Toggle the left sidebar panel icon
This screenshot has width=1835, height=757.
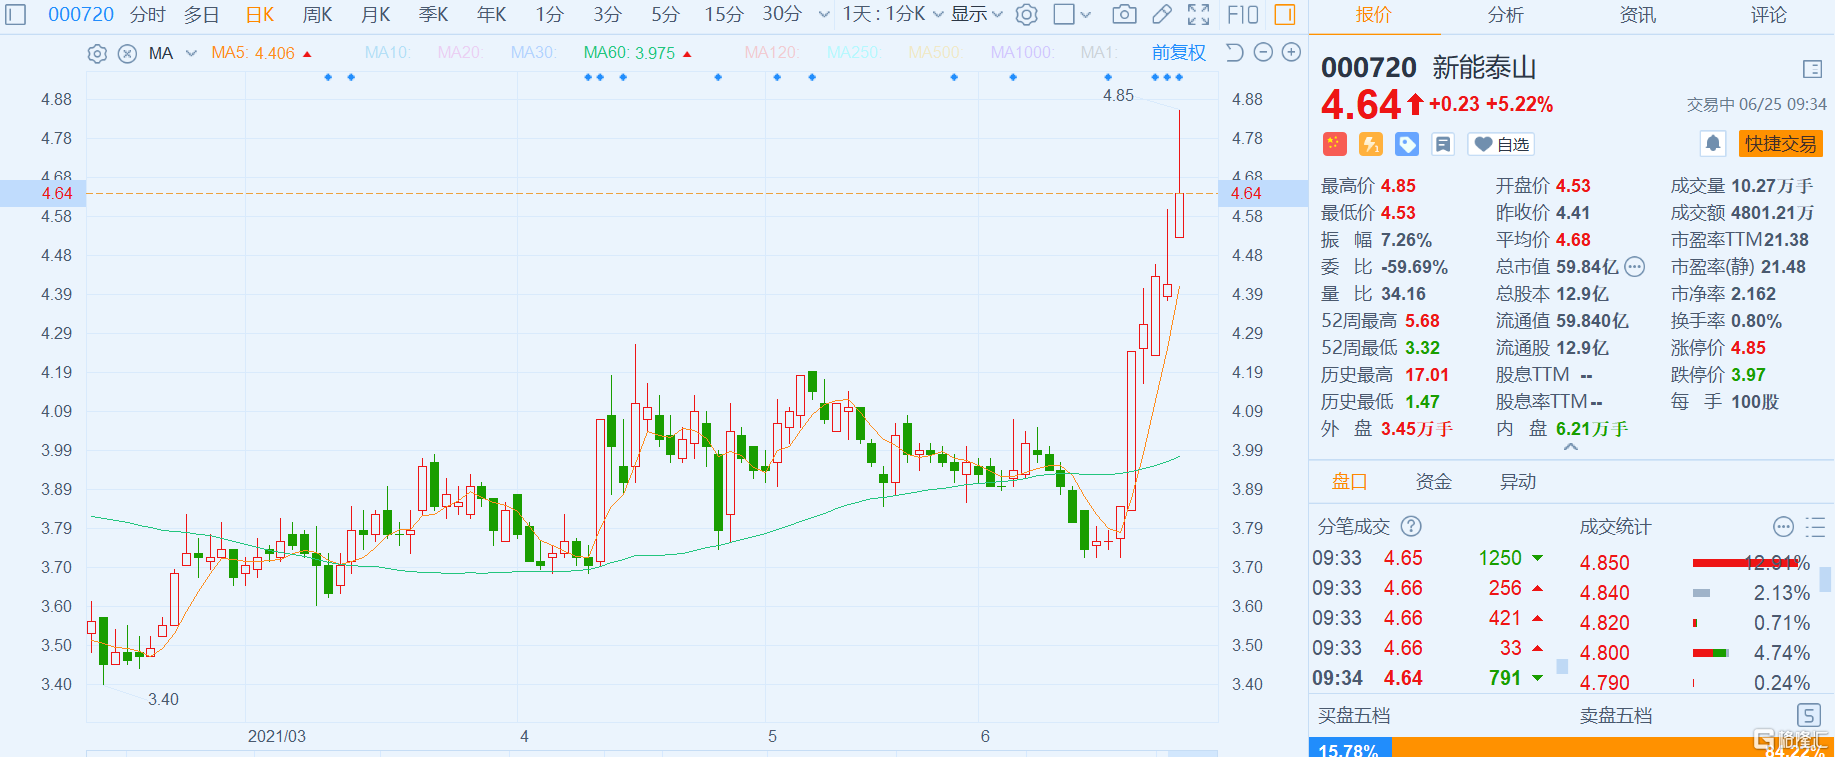click(16, 14)
